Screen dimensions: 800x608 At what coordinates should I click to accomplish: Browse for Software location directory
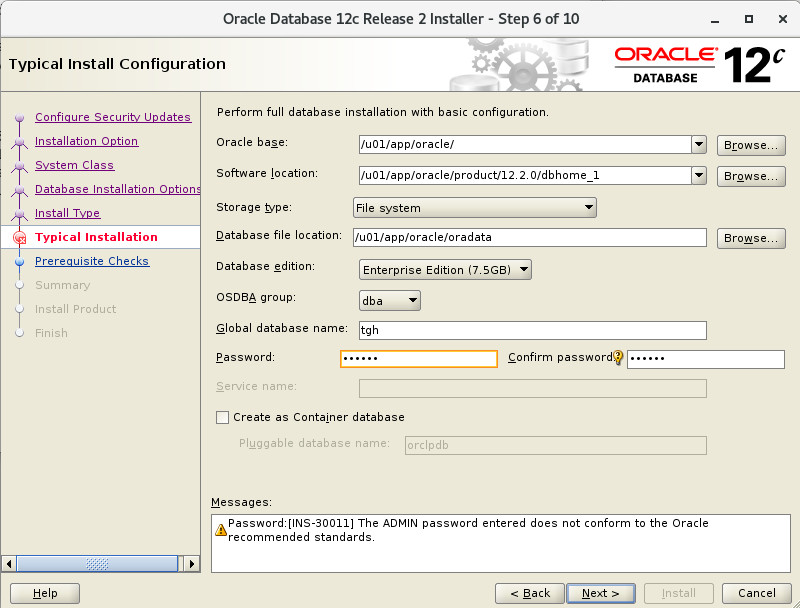click(x=751, y=176)
